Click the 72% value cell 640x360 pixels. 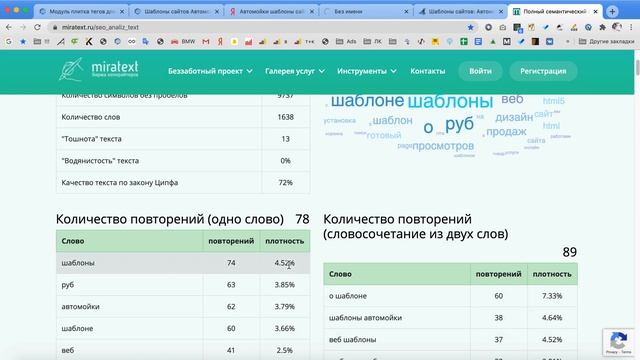pos(285,182)
